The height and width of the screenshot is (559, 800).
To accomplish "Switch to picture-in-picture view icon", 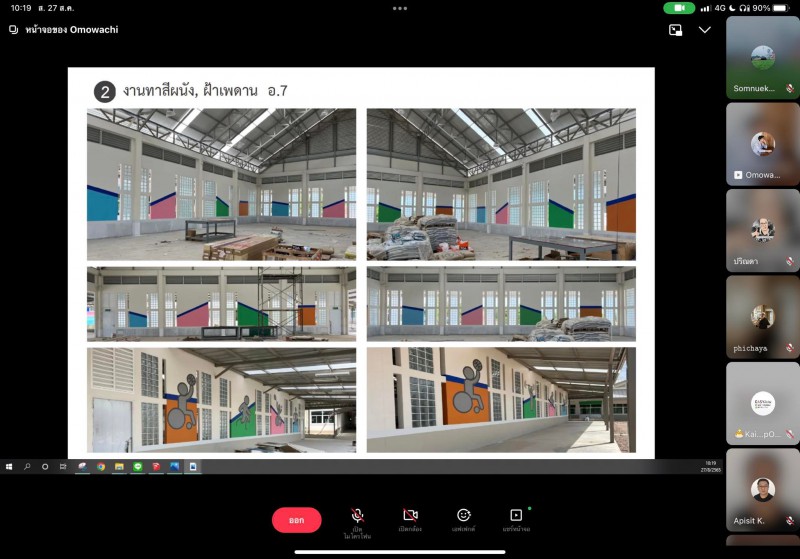I will click(676, 30).
